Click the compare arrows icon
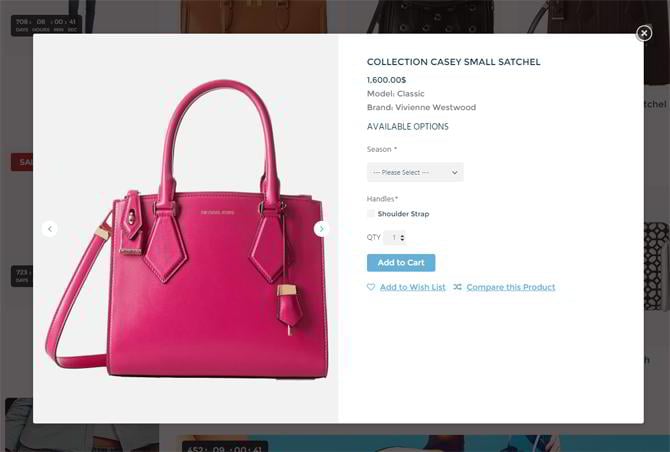 pos(458,287)
